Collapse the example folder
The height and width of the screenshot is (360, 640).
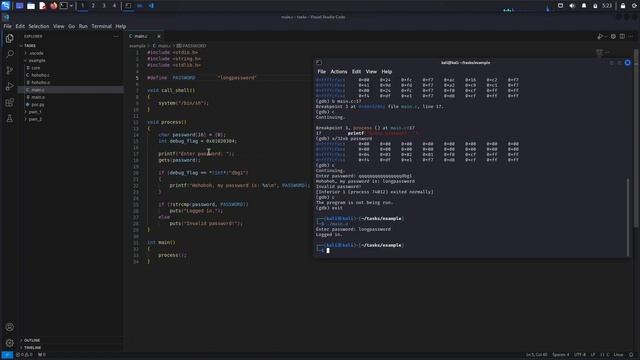point(37,60)
